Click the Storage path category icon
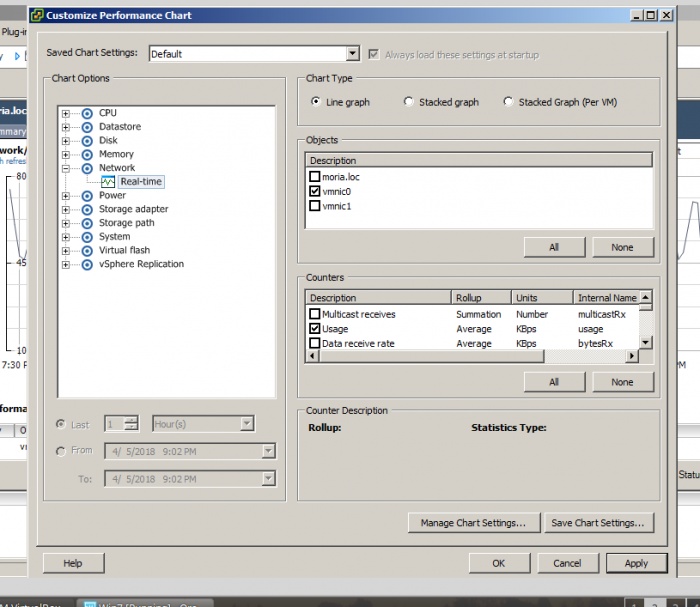This screenshot has width=700, height=607. [x=88, y=223]
